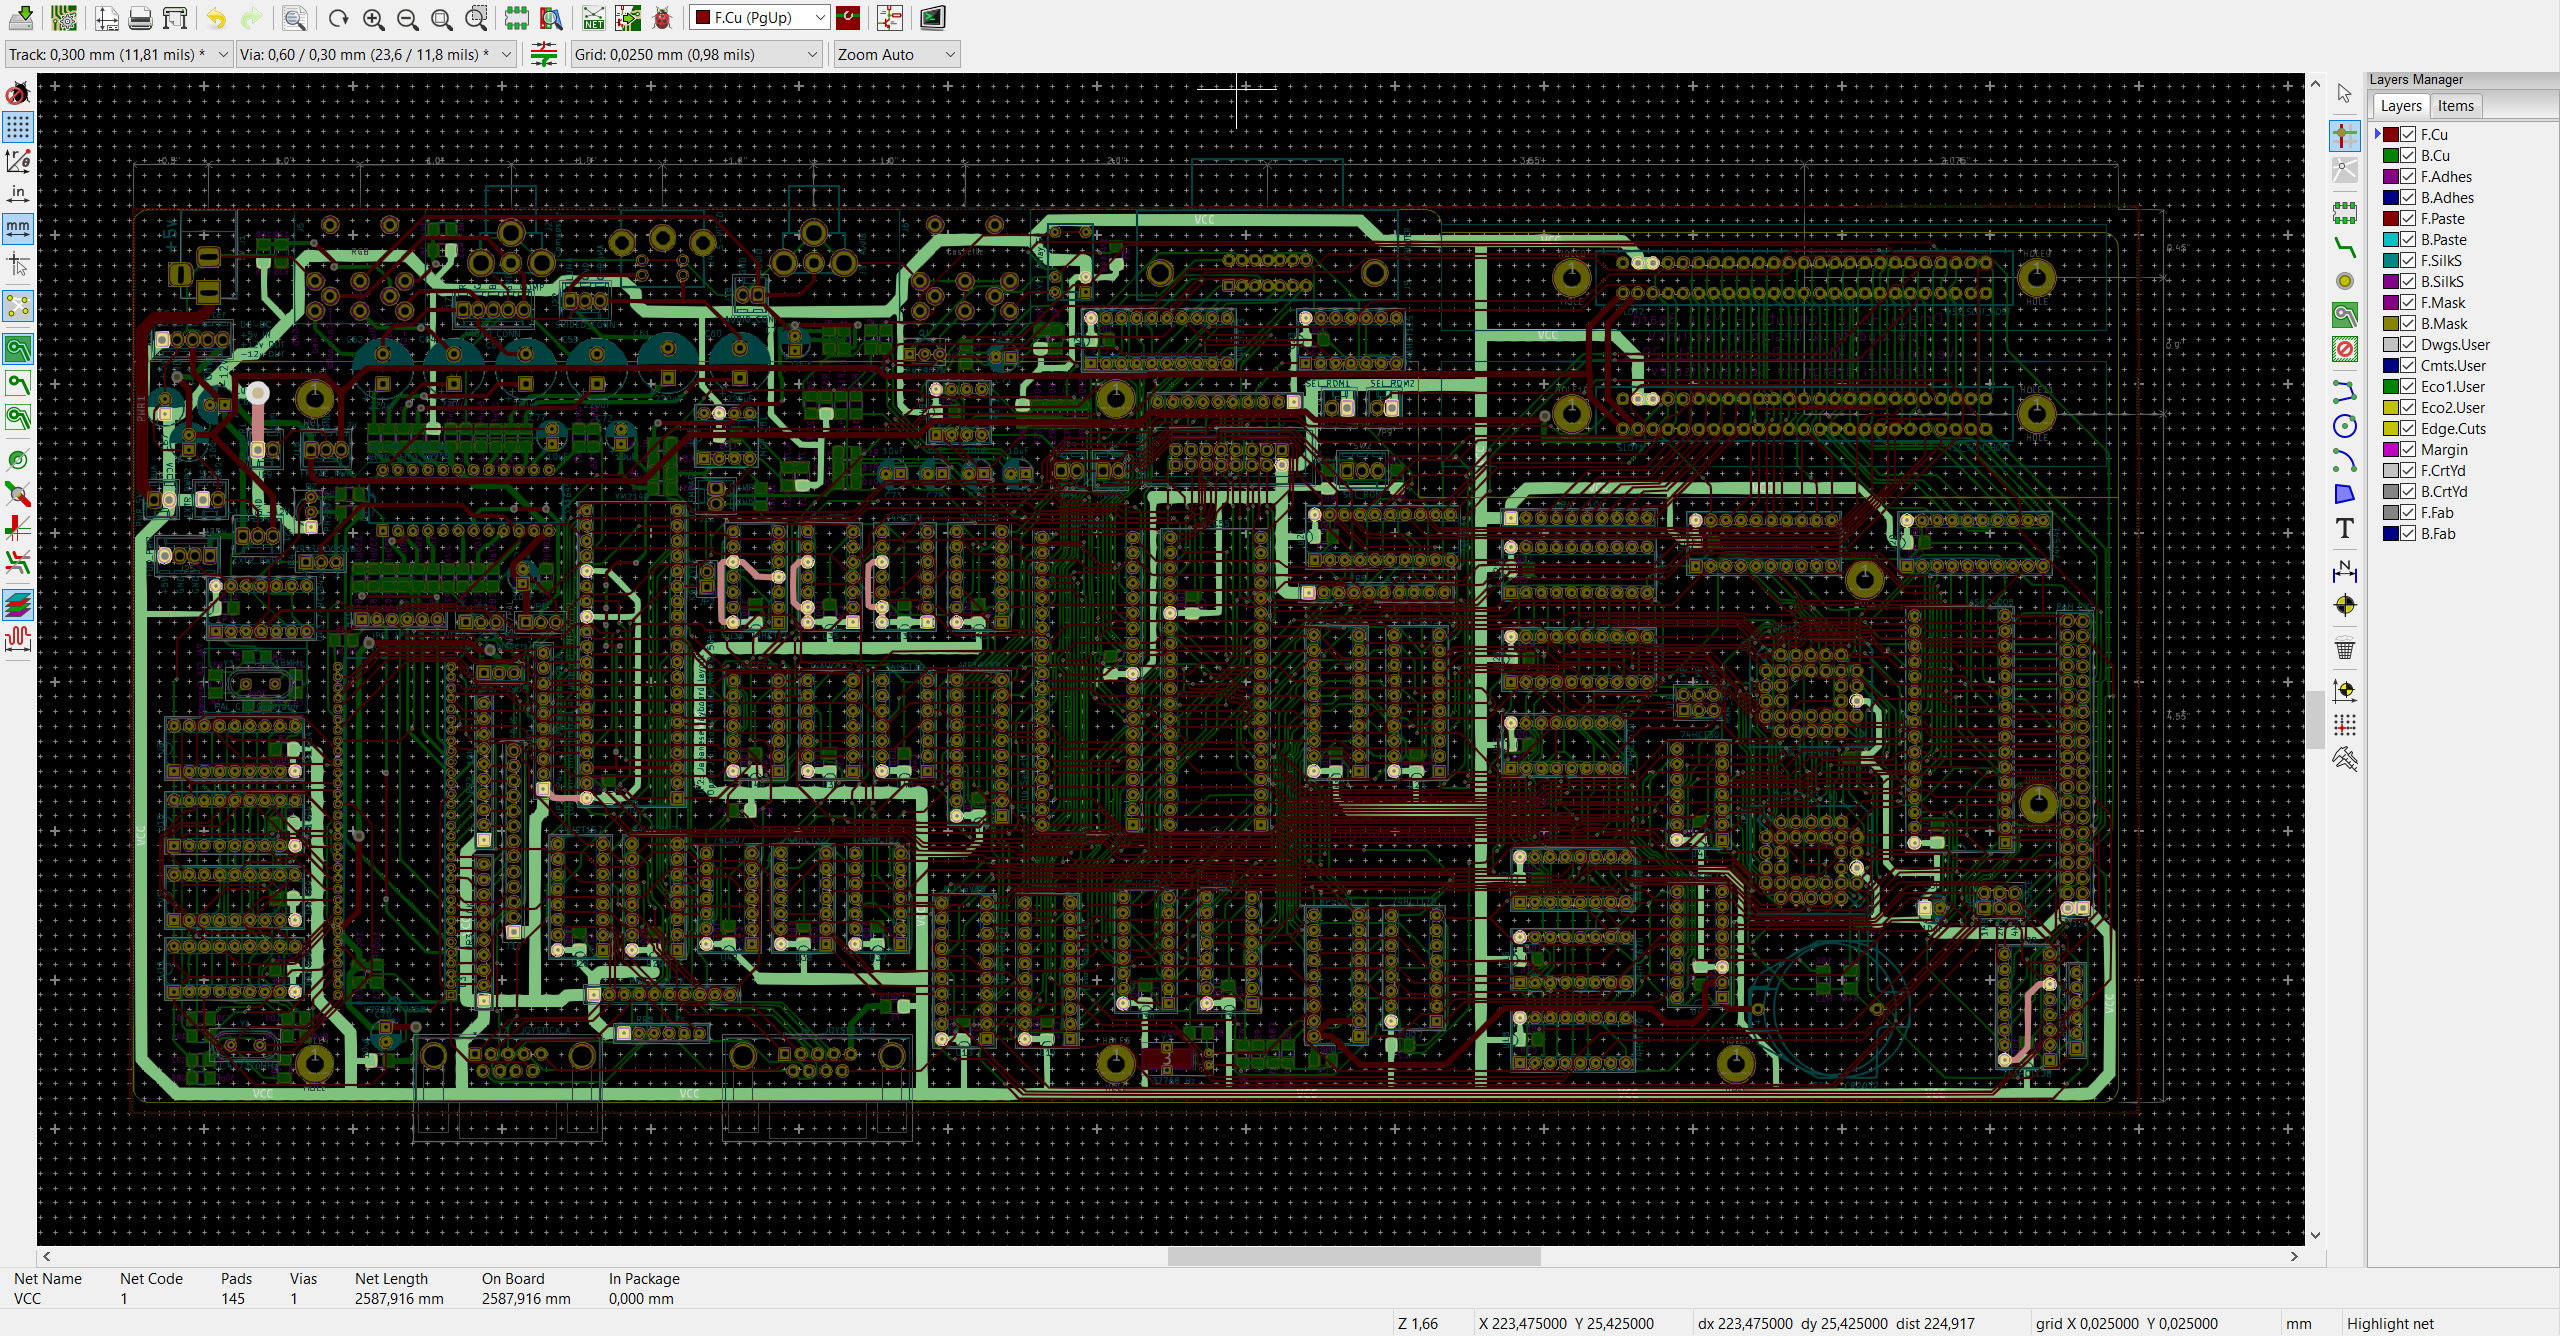Expand the Zoom Auto dropdown
The height and width of the screenshot is (1336, 2560).
[x=897, y=55]
